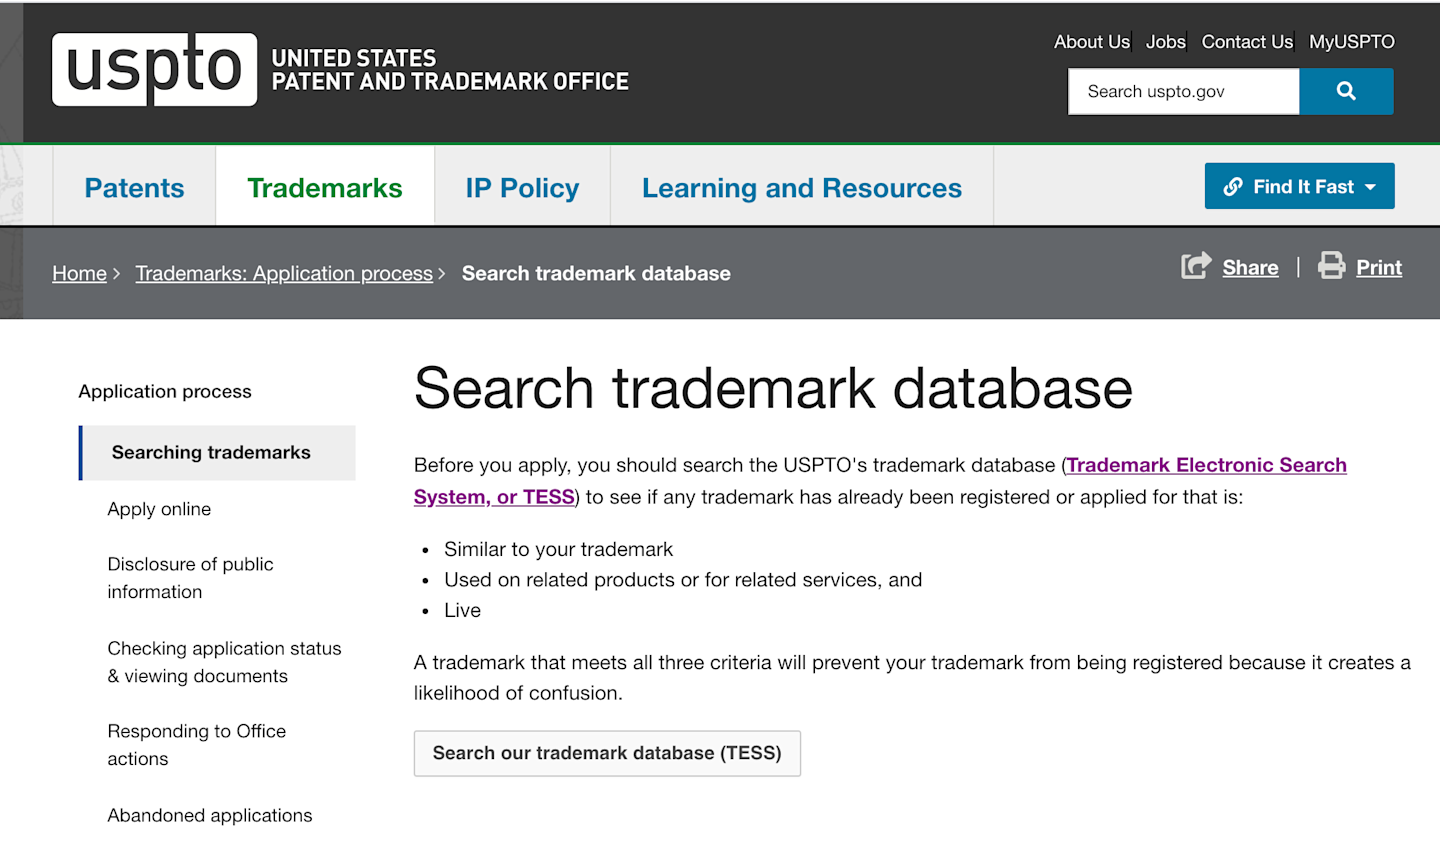
Task: Click the link icon in Find It Fast
Action: pyautogui.click(x=1233, y=187)
